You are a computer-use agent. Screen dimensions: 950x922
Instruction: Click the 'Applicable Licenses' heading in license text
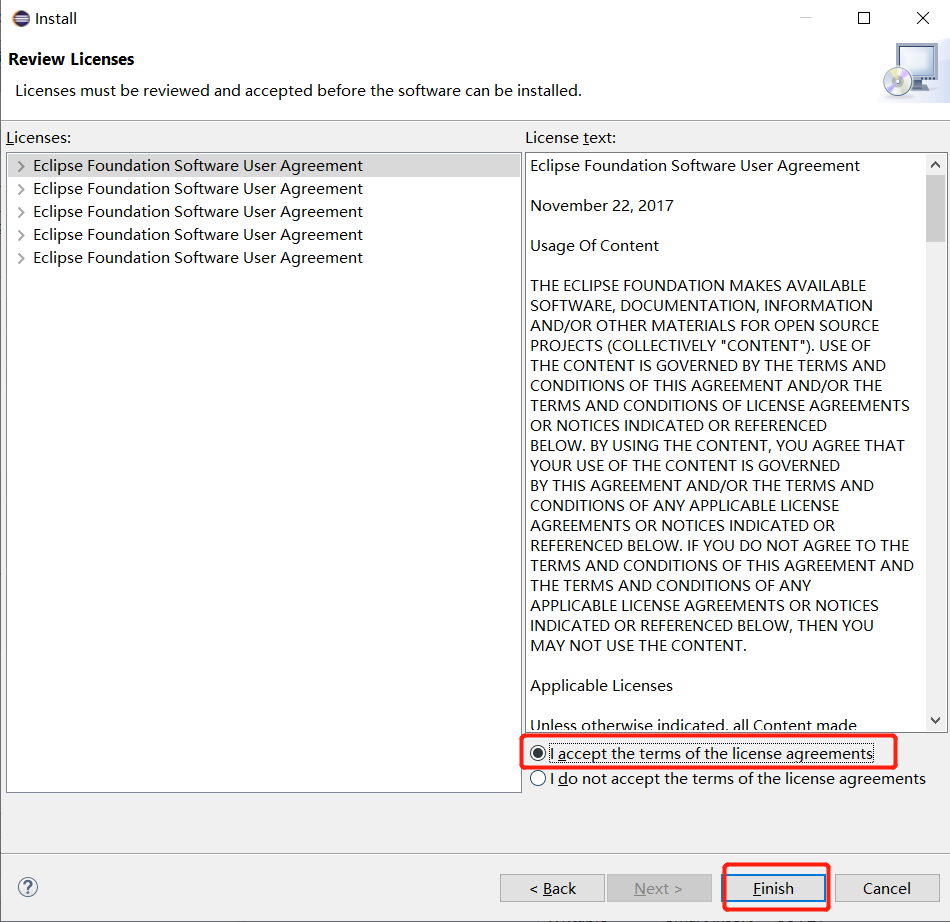(x=601, y=686)
